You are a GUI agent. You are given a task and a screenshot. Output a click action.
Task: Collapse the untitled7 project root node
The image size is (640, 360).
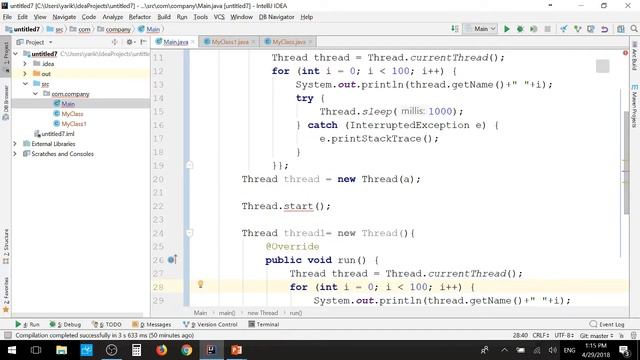pos(16,54)
